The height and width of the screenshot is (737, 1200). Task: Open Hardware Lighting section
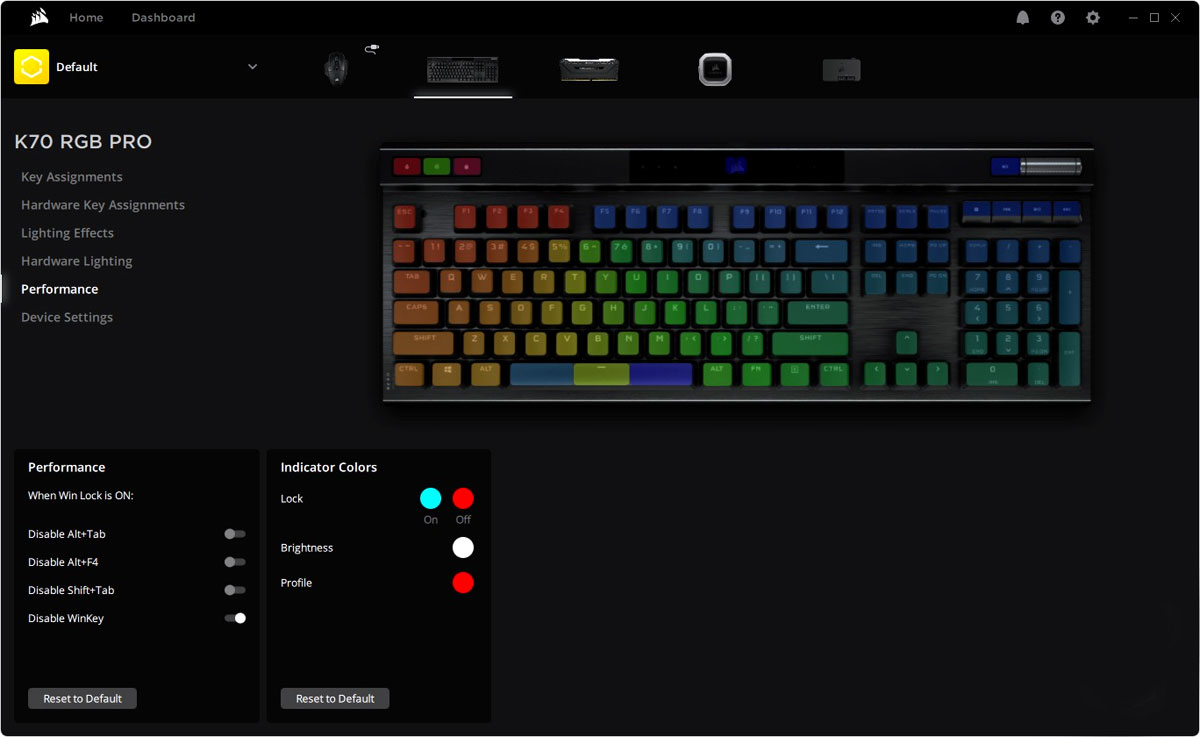(77, 261)
